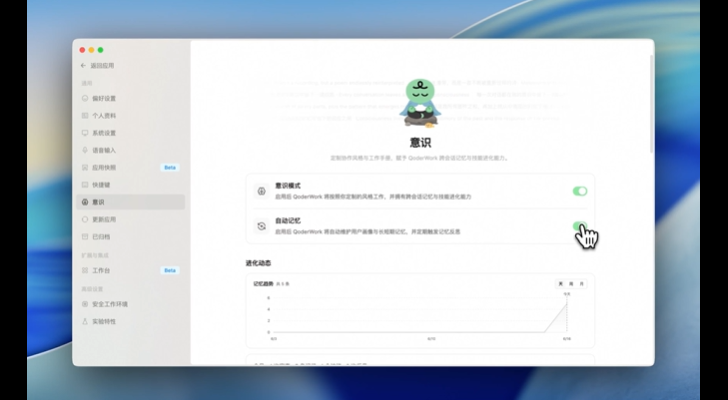The height and width of the screenshot is (400, 728).
Task: Click the 自动记忆 refresh icon
Action: pos(261,226)
